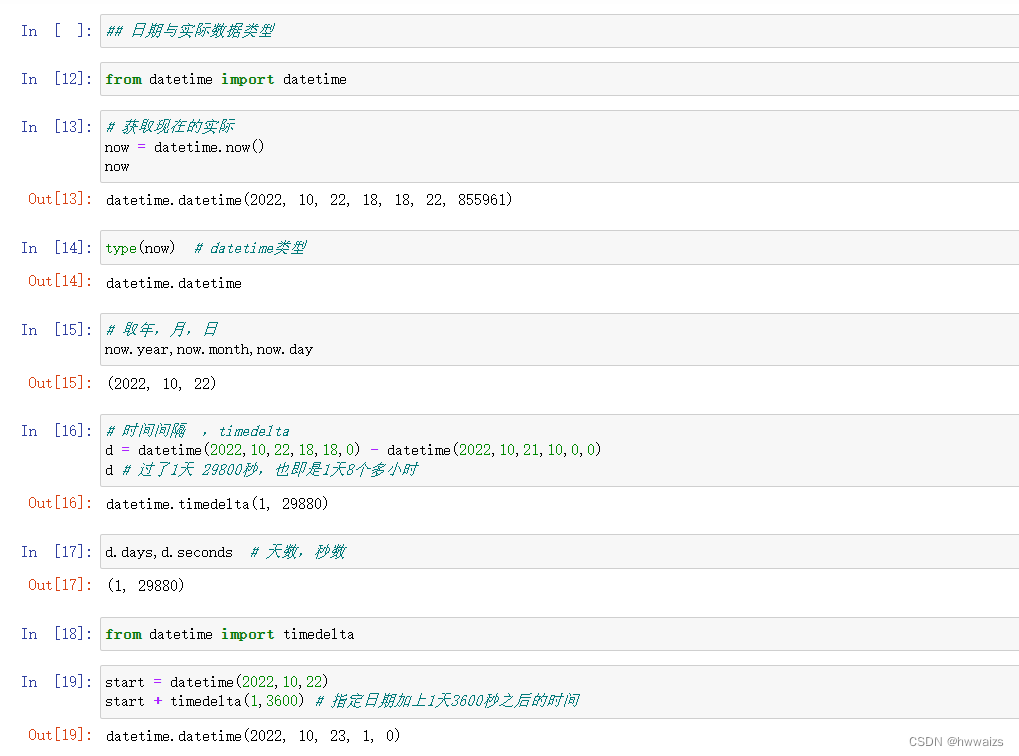Click the line 'now = datetime.now()'
The image size is (1019, 756).
[185, 147]
